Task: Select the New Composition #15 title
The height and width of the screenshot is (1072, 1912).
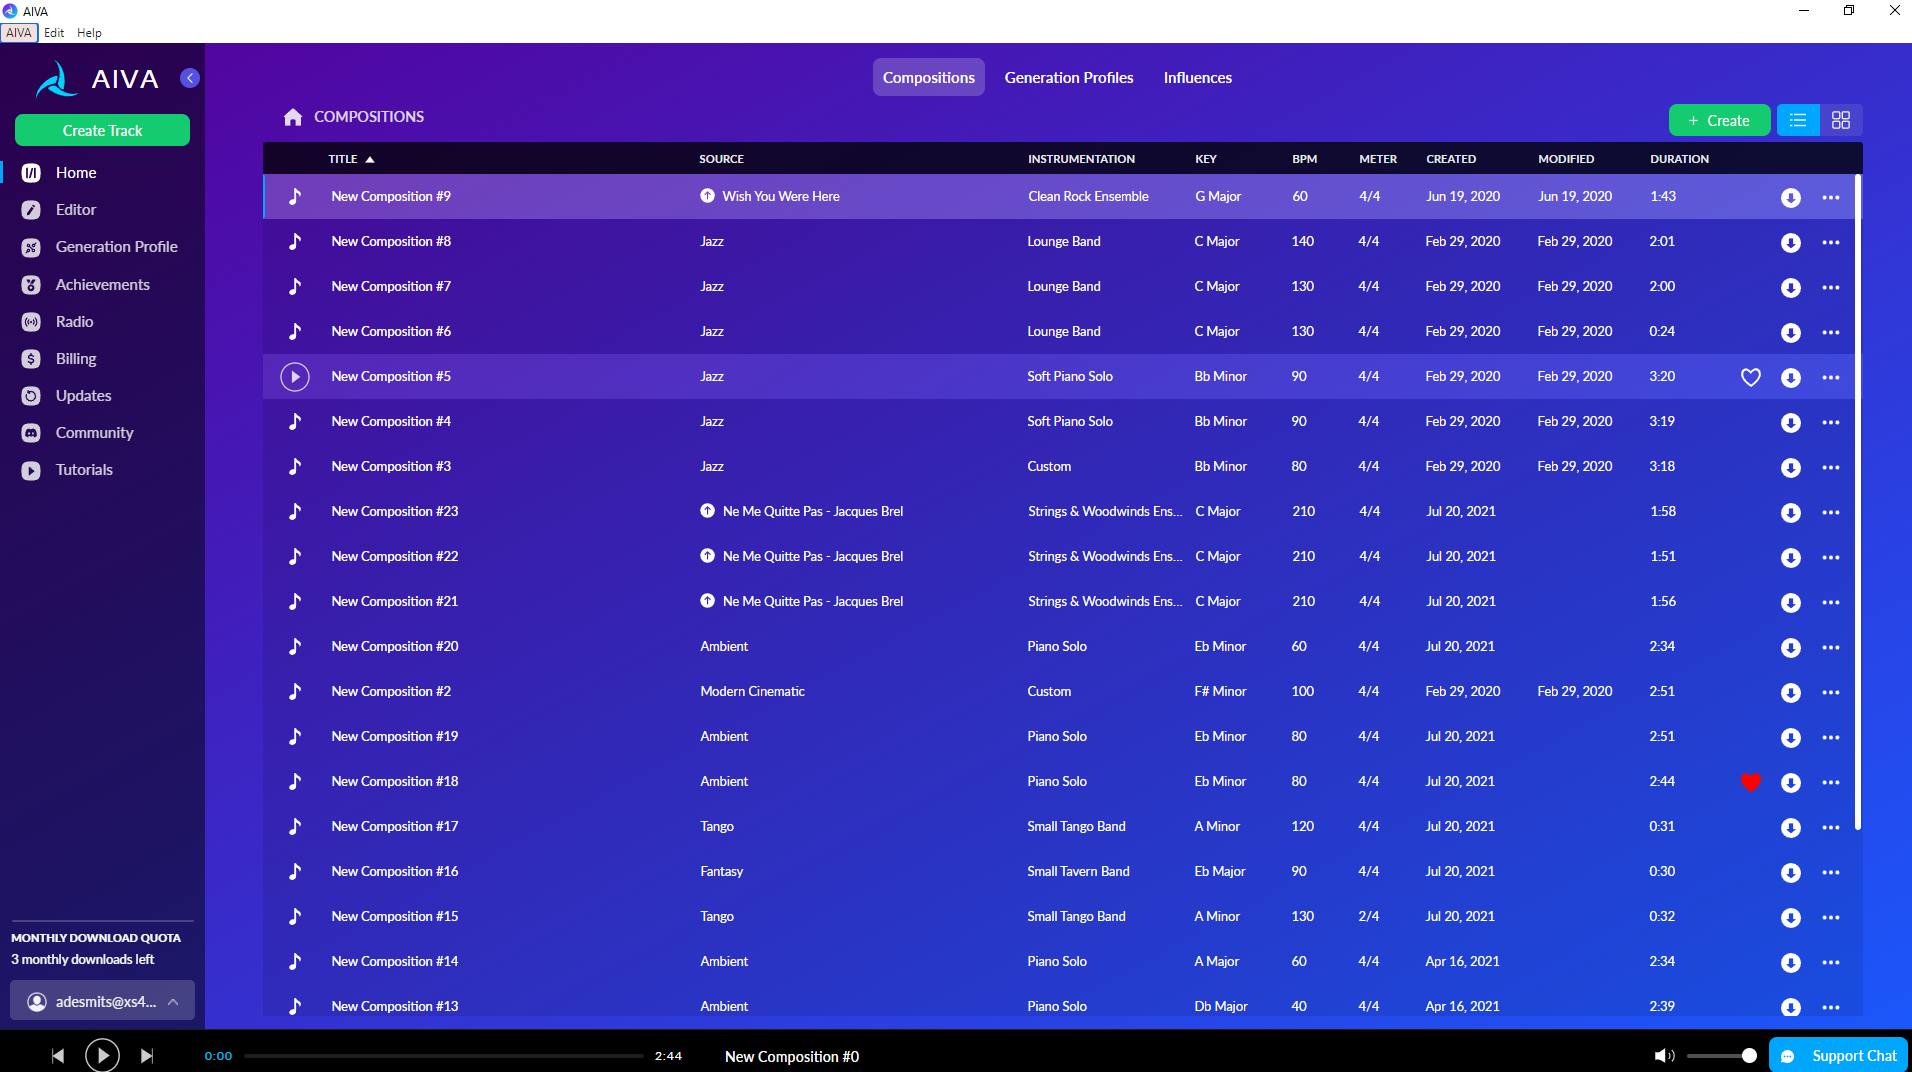Action: click(394, 917)
